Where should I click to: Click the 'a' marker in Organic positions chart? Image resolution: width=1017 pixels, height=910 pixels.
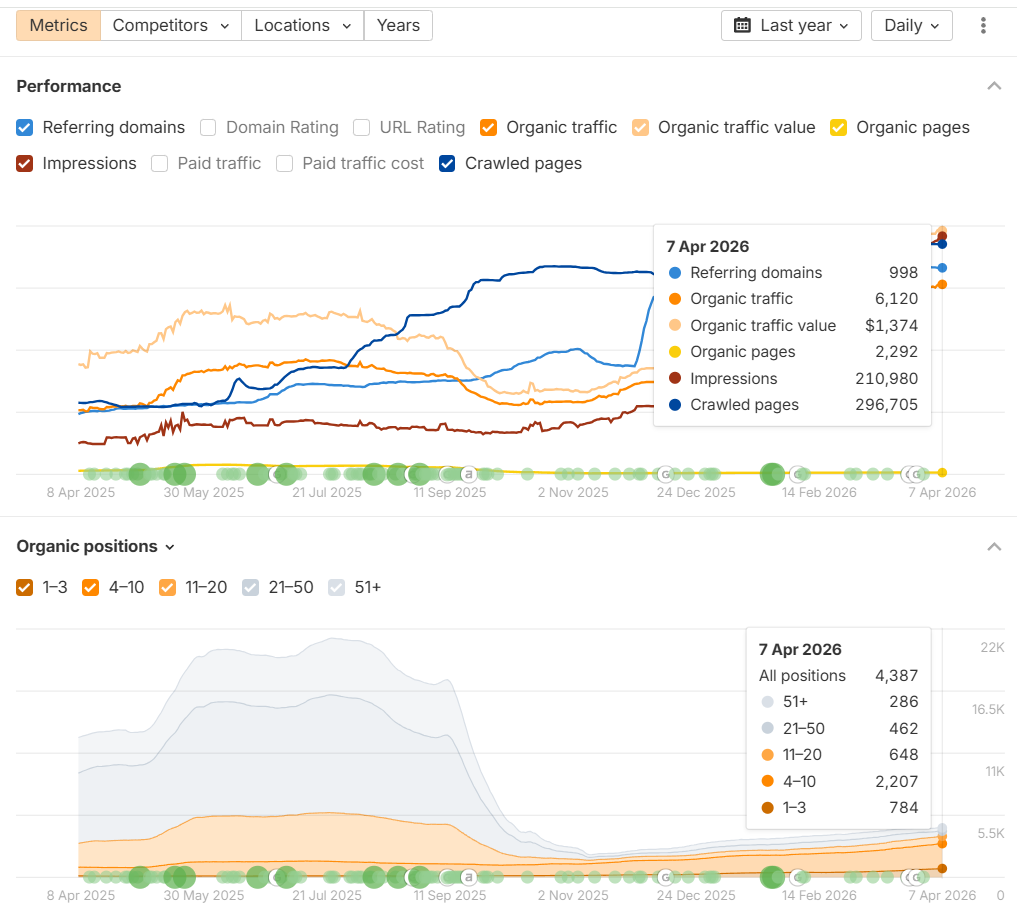[x=467, y=877]
